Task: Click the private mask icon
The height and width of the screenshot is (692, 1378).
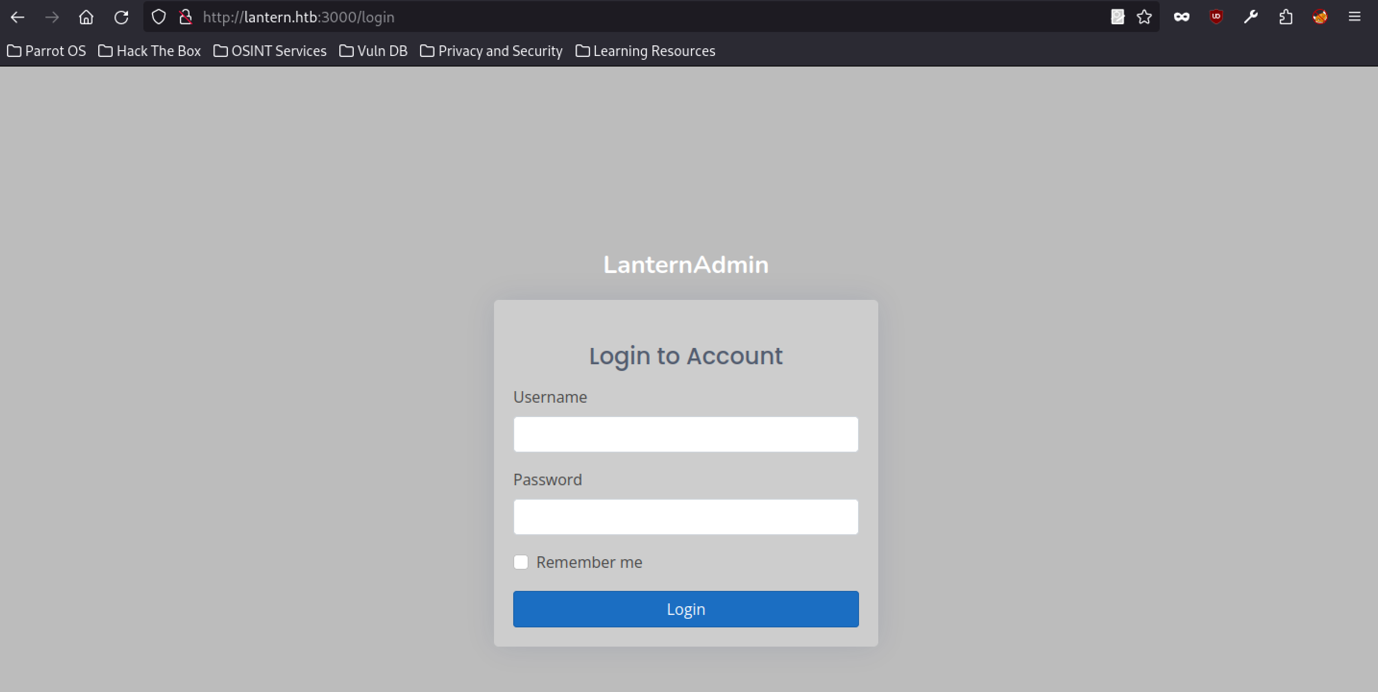Action: coord(1181,17)
